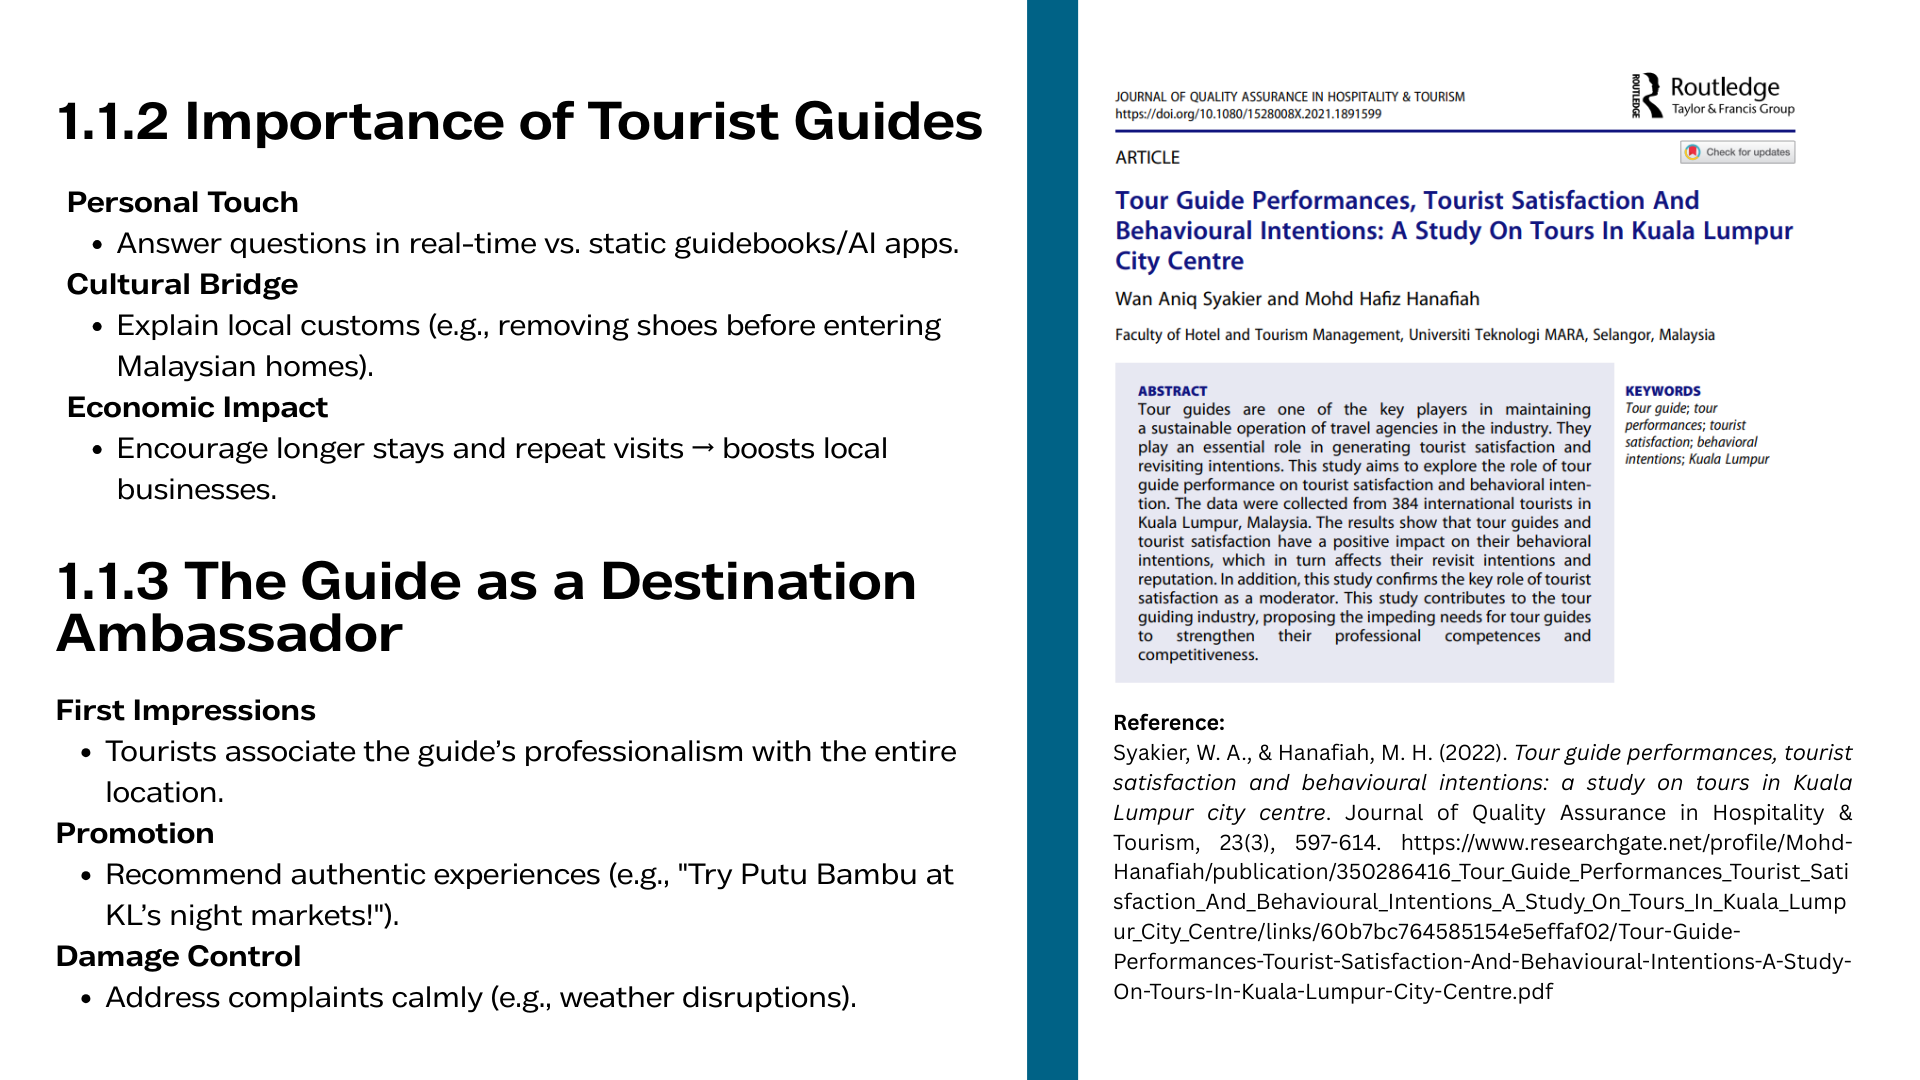Click the Routledge logo icon
The width and height of the screenshot is (1920, 1080).
tap(1649, 95)
